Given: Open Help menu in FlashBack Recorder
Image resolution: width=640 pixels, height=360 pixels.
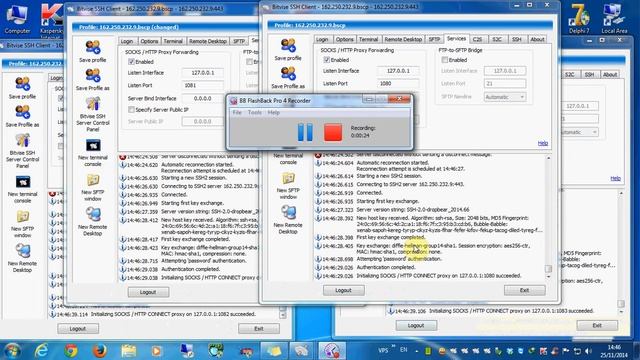Looking at the screenshot, I should coord(273,112).
